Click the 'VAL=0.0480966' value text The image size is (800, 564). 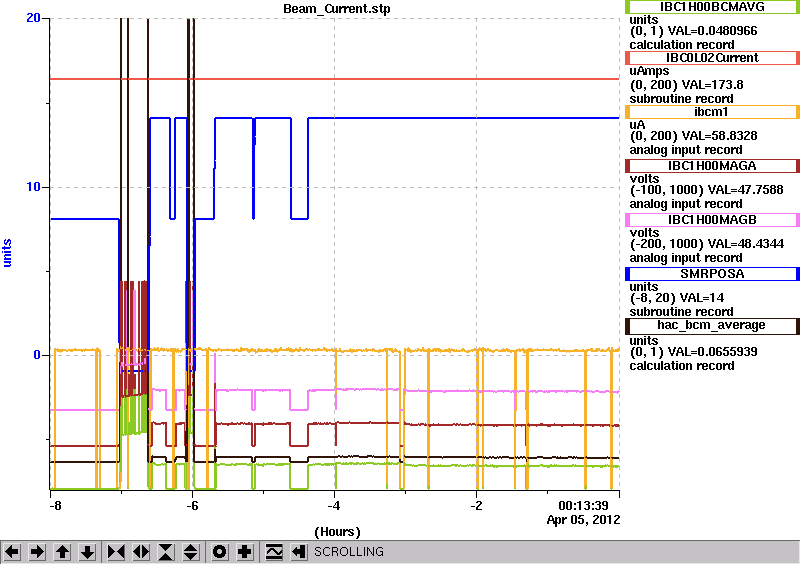point(712,31)
